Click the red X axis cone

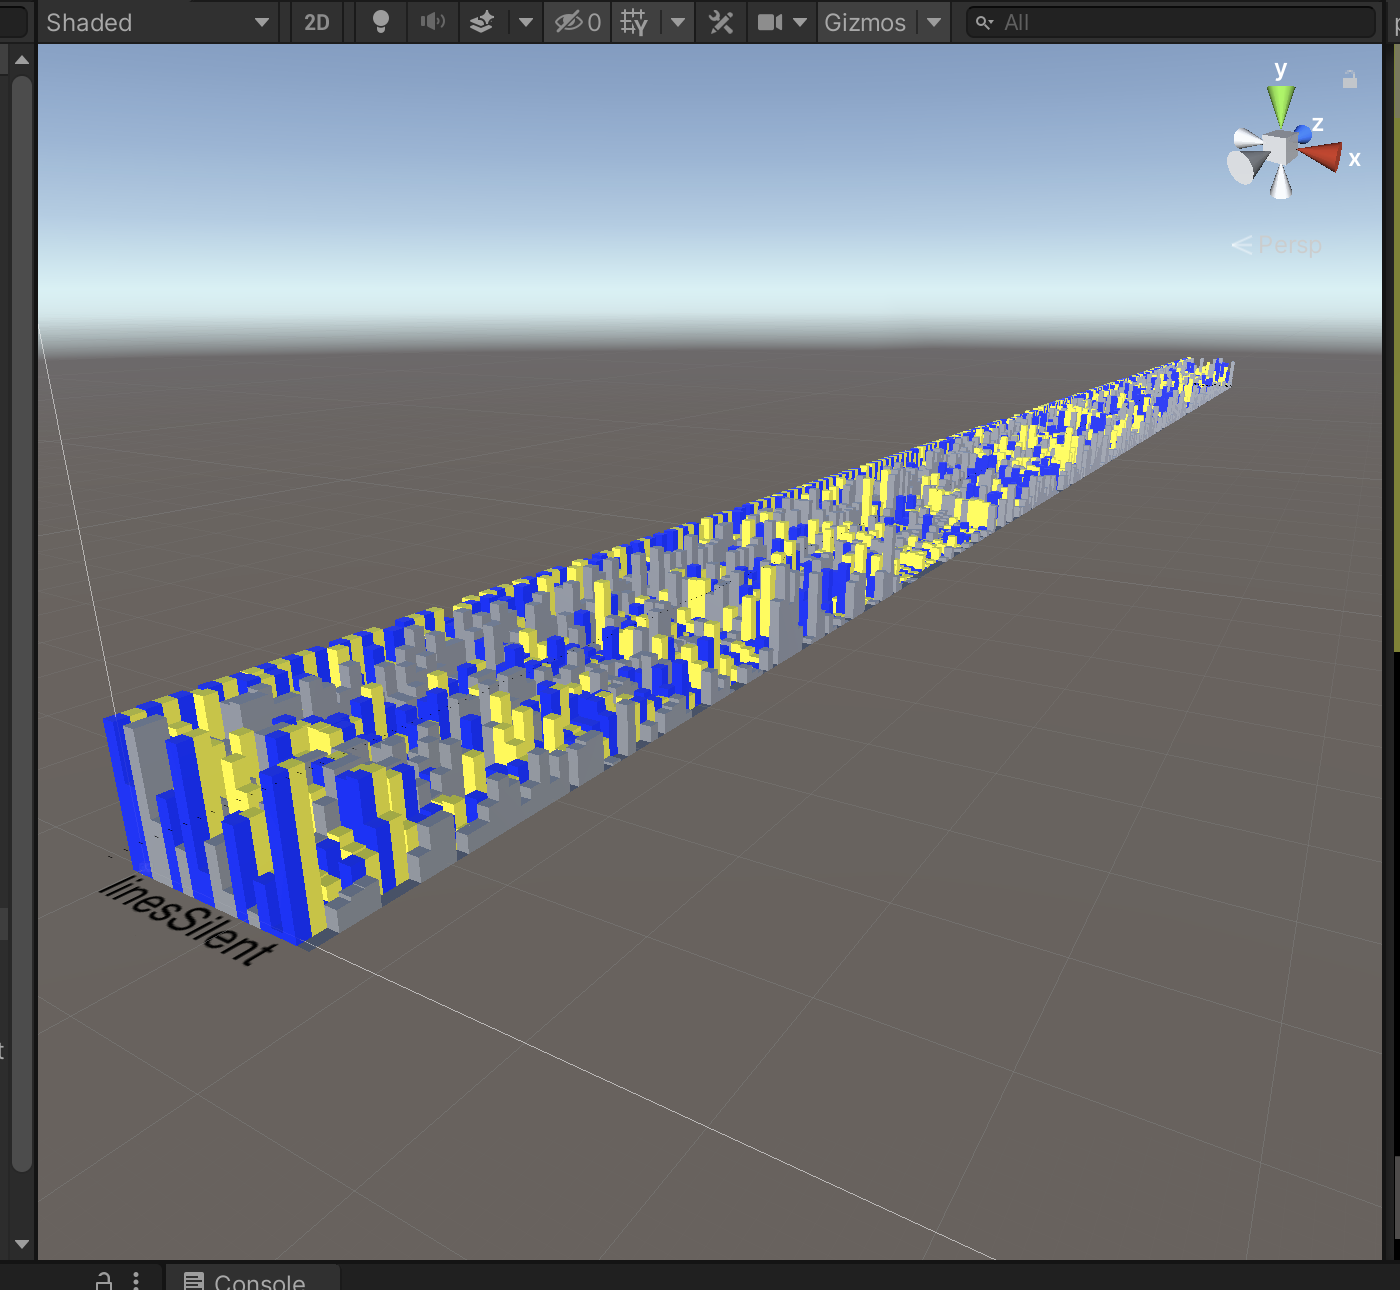1322,156
